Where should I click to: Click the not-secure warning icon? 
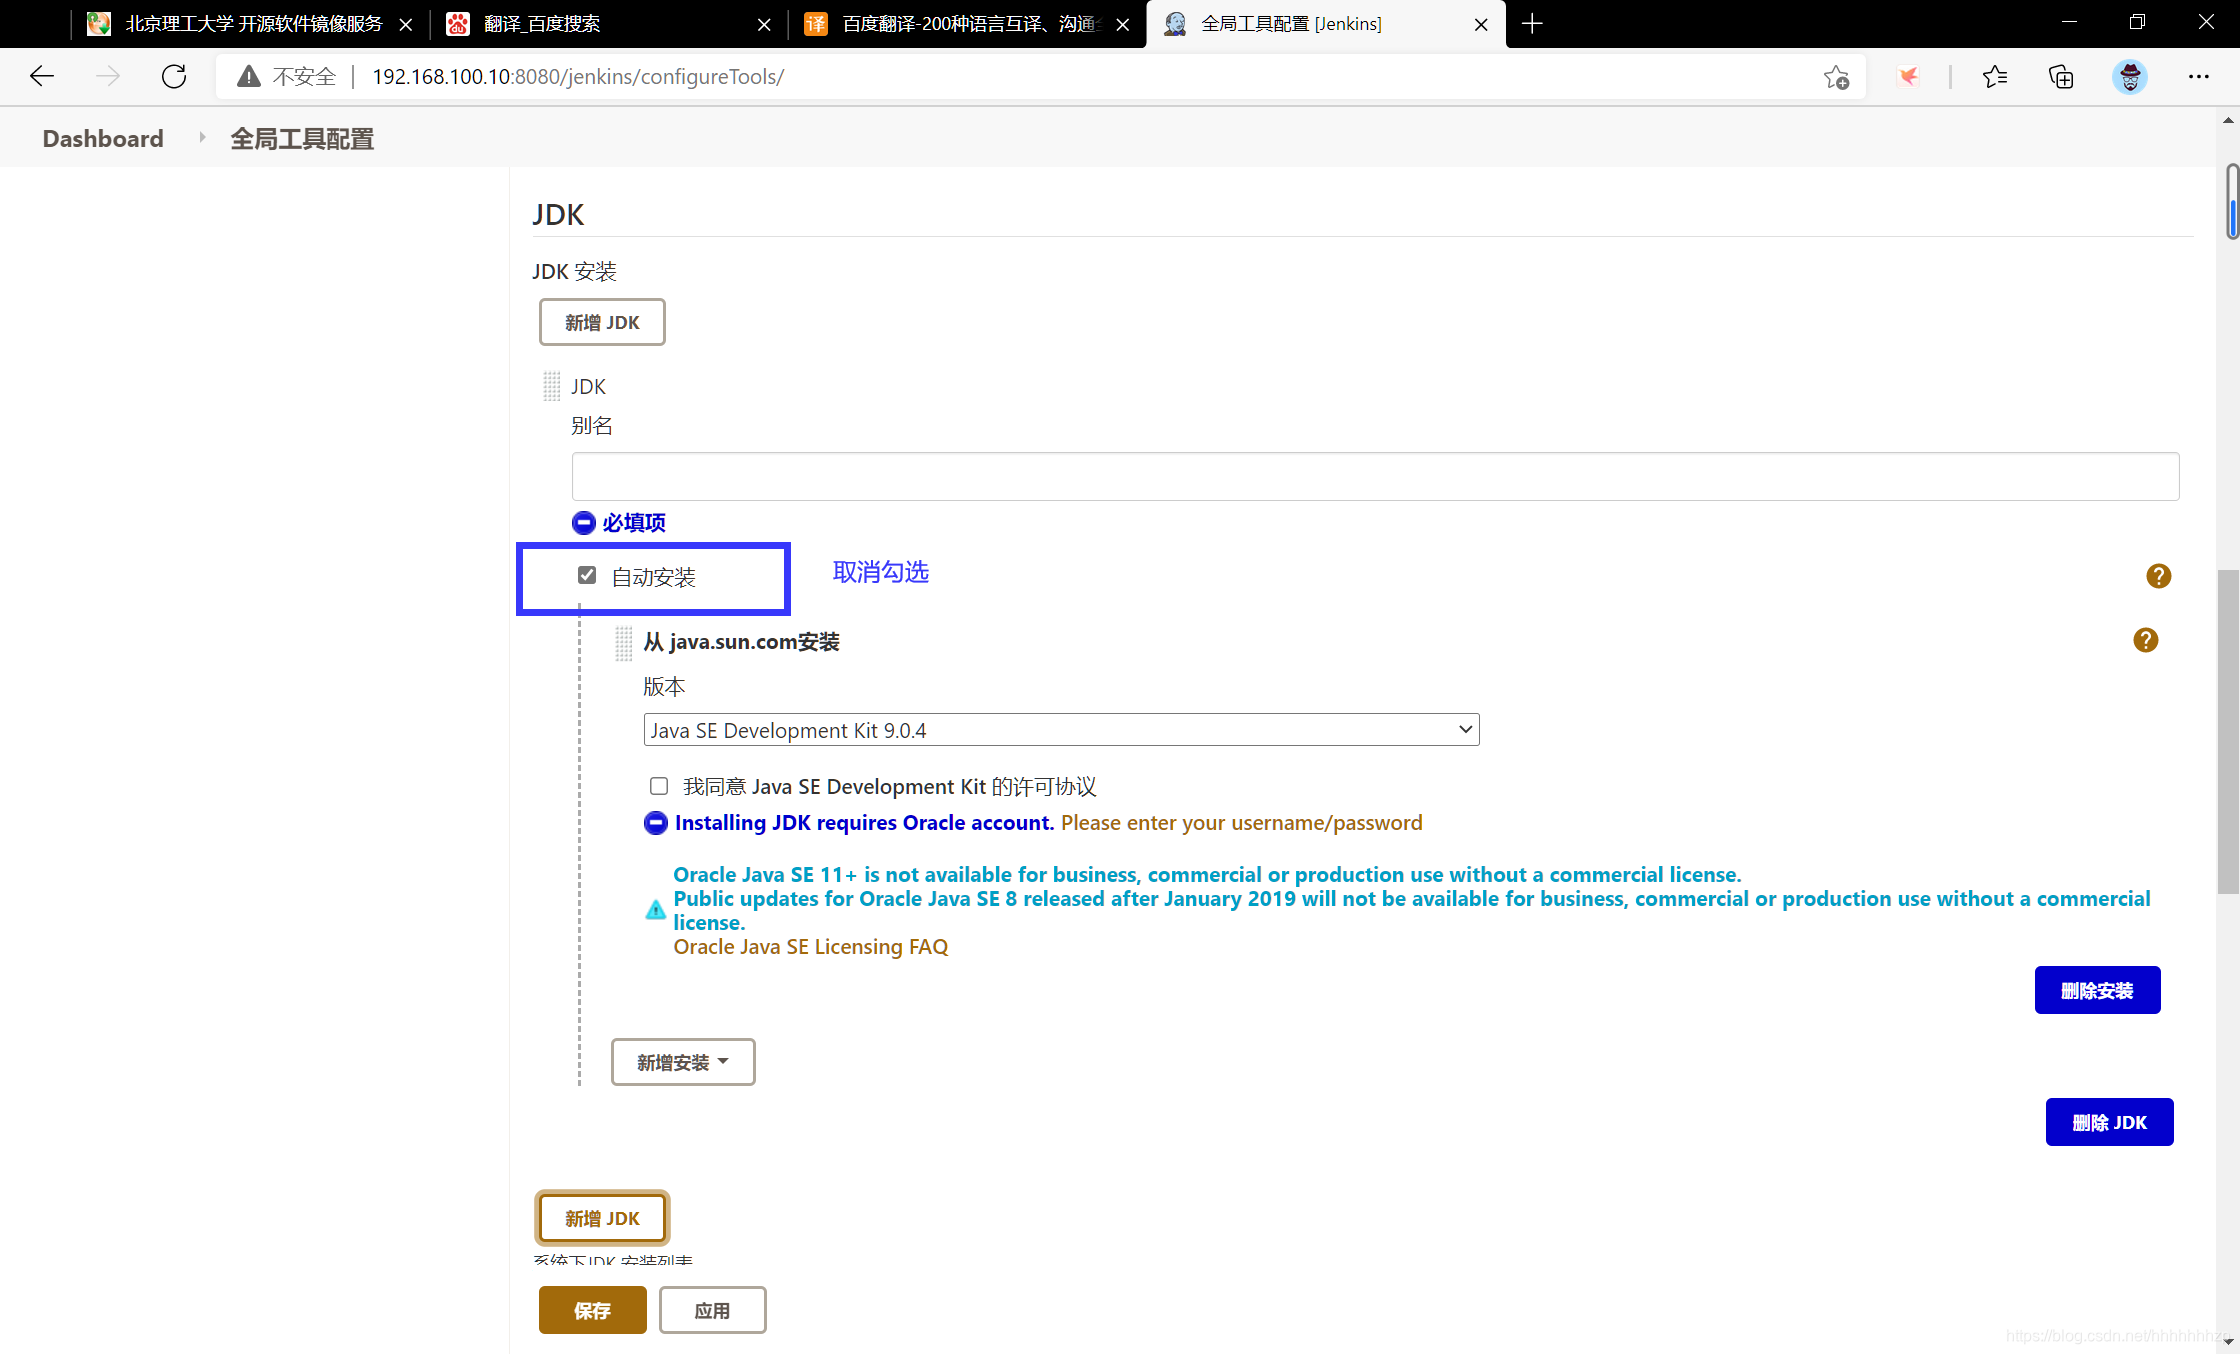click(249, 77)
